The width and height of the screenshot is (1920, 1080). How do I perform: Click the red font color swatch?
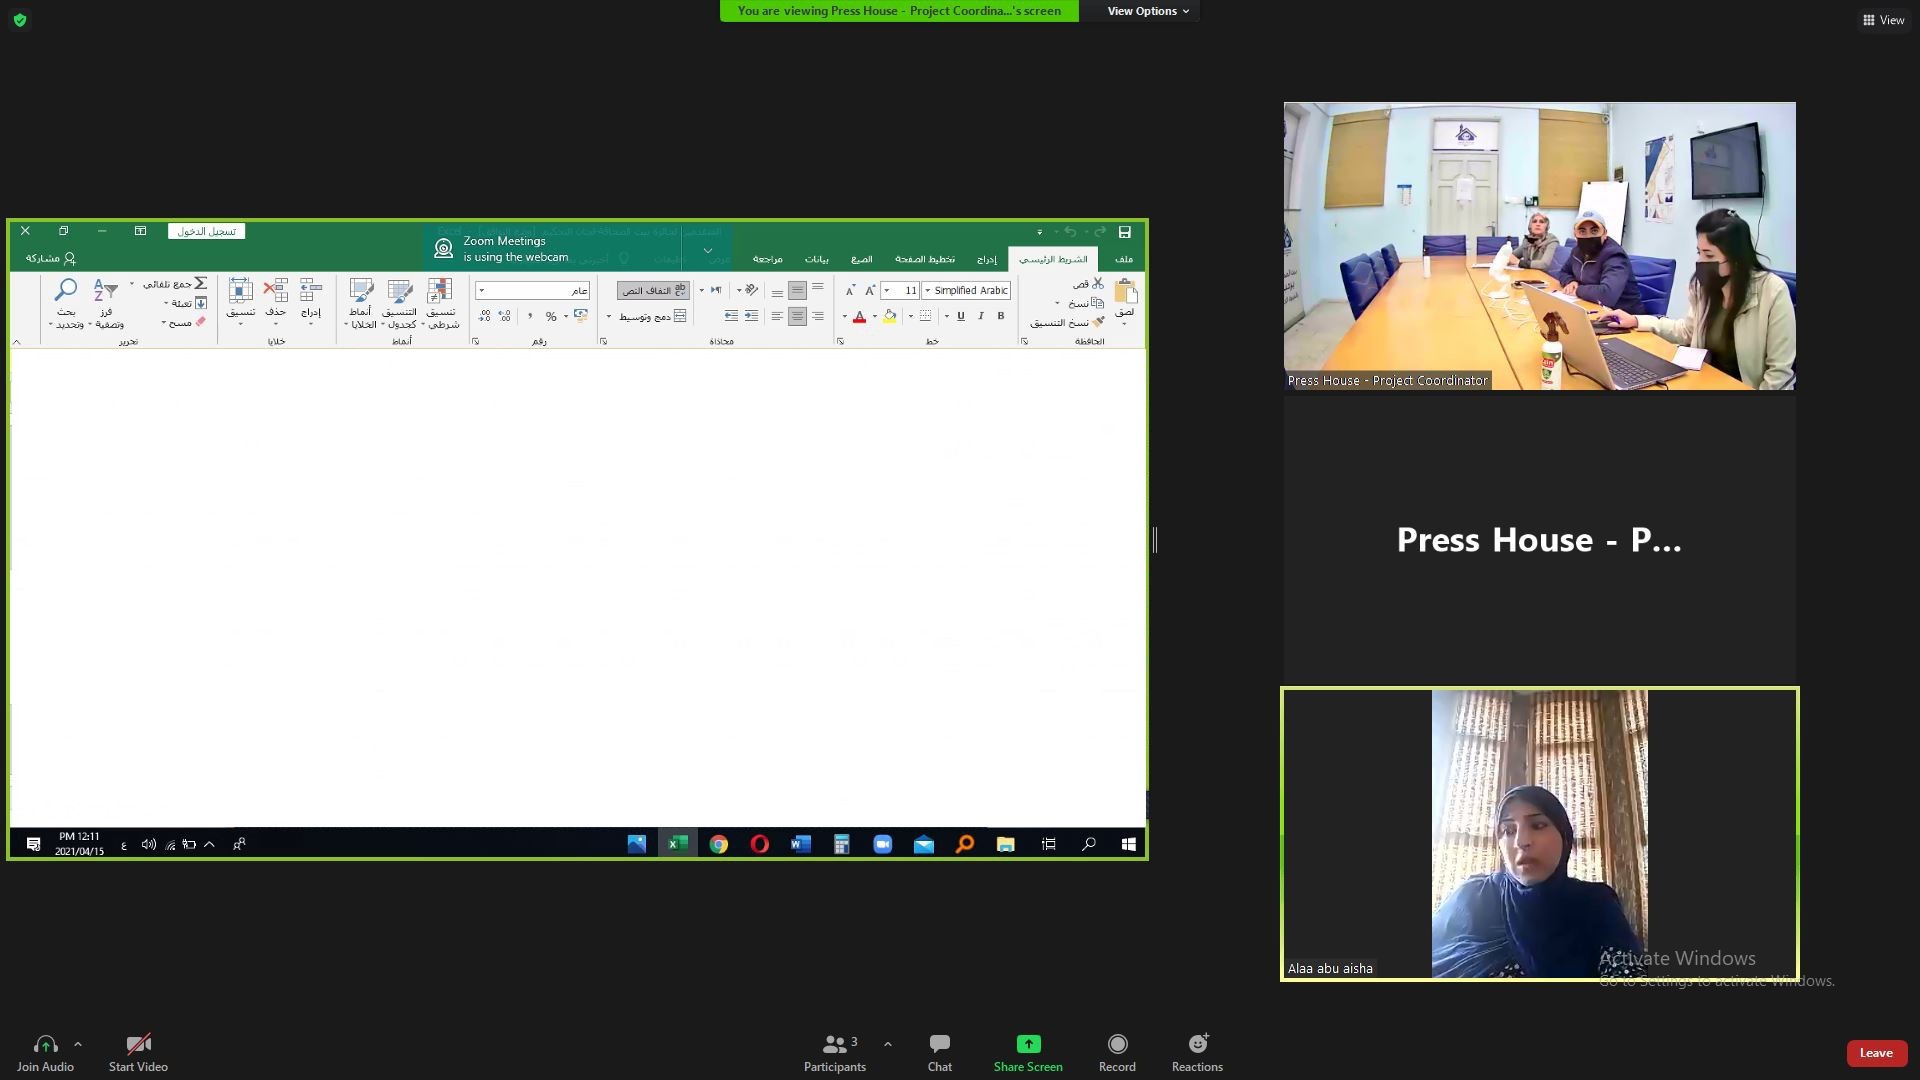coord(859,316)
